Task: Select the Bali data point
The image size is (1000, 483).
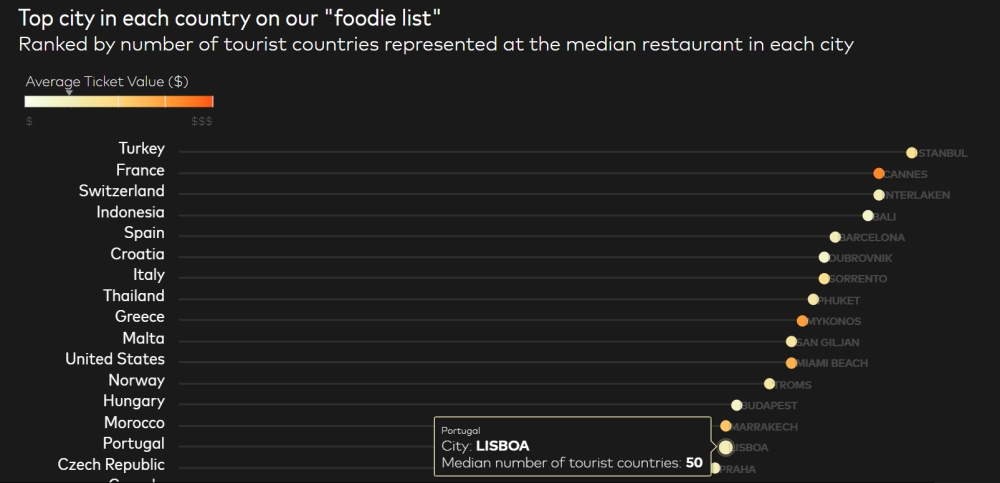Action: point(868,216)
